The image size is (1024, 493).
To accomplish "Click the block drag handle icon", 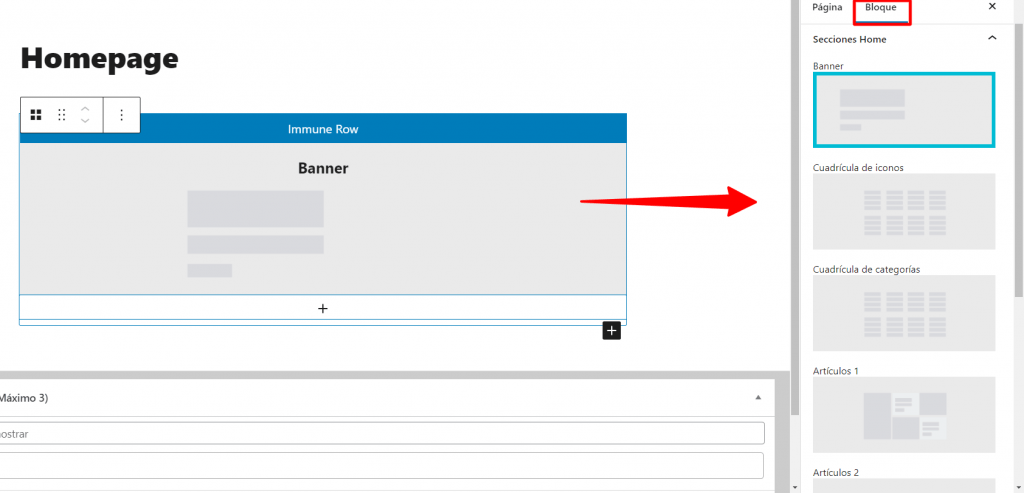I will tap(62, 115).
